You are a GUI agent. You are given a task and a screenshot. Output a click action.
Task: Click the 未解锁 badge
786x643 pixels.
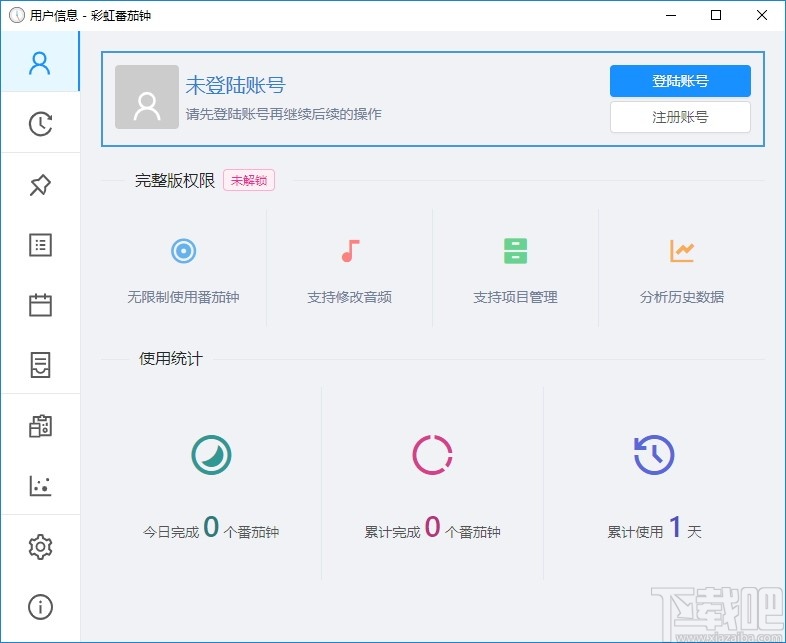[249, 180]
